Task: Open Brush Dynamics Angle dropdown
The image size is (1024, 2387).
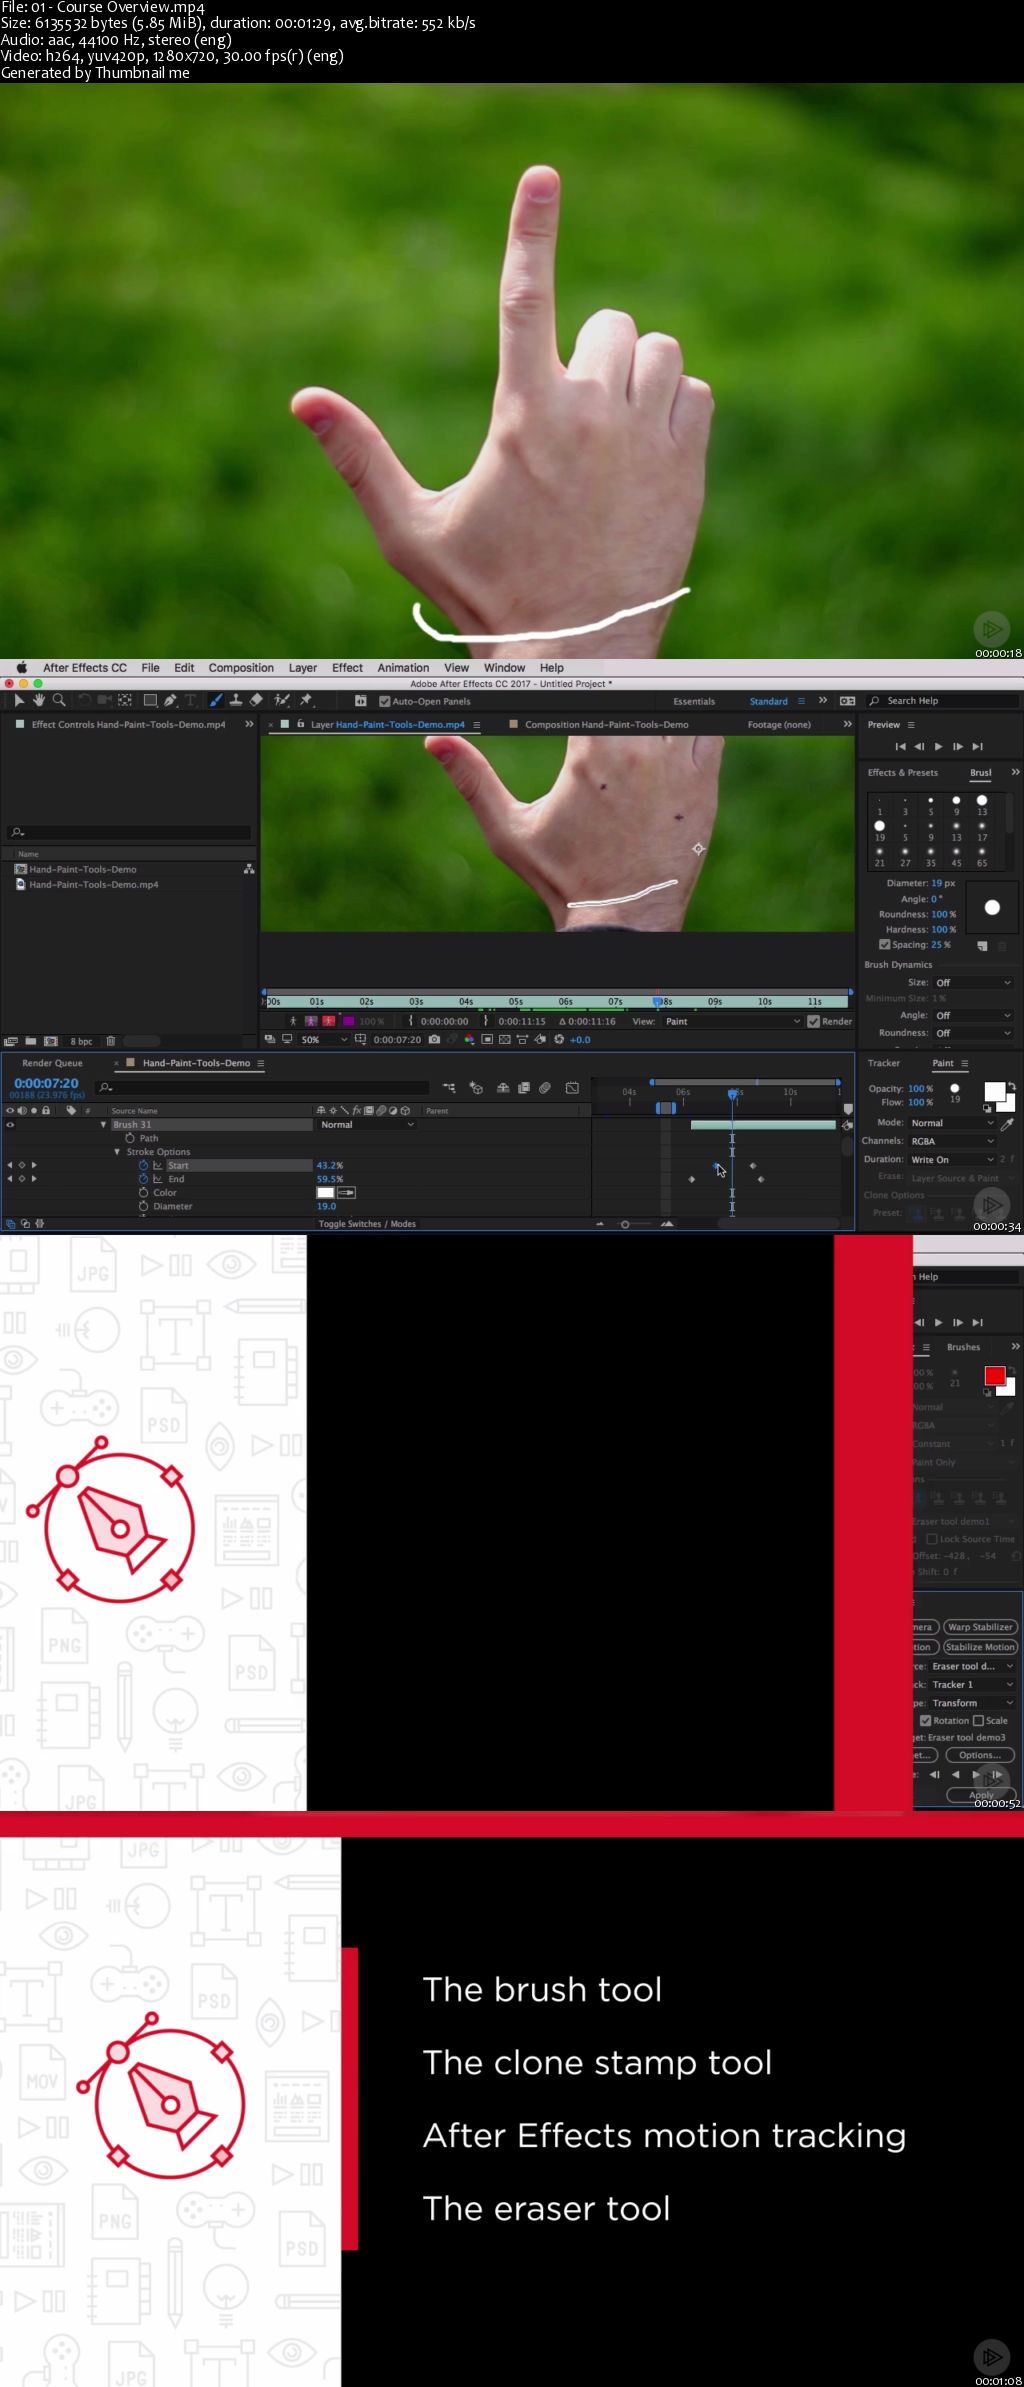Action: pos(973,1015)
